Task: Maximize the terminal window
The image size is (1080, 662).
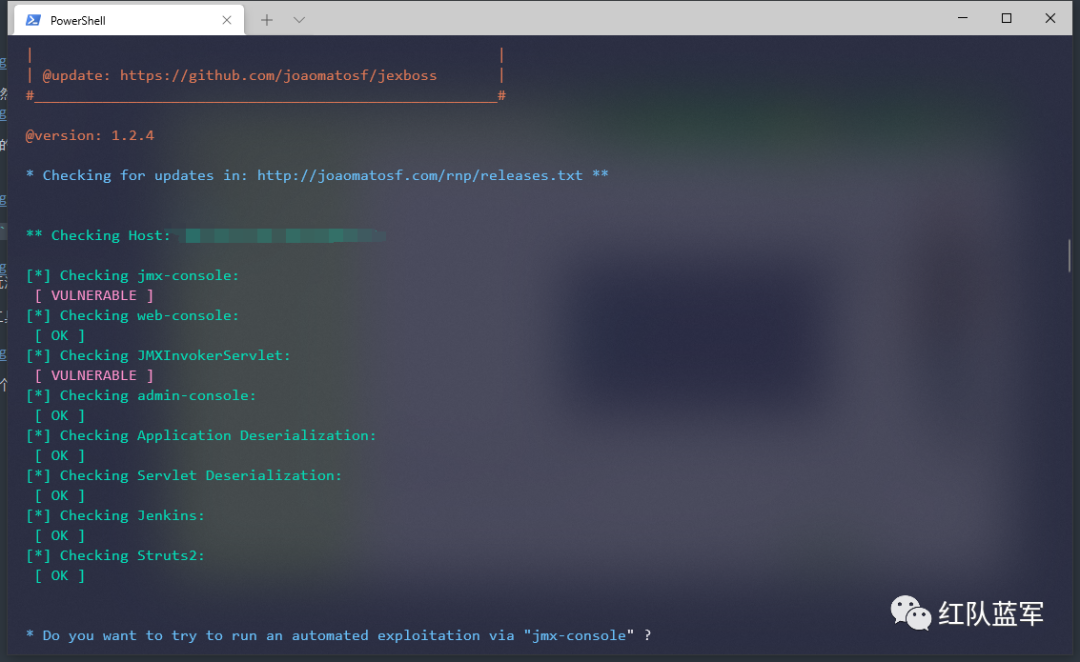Action: 1006,18
